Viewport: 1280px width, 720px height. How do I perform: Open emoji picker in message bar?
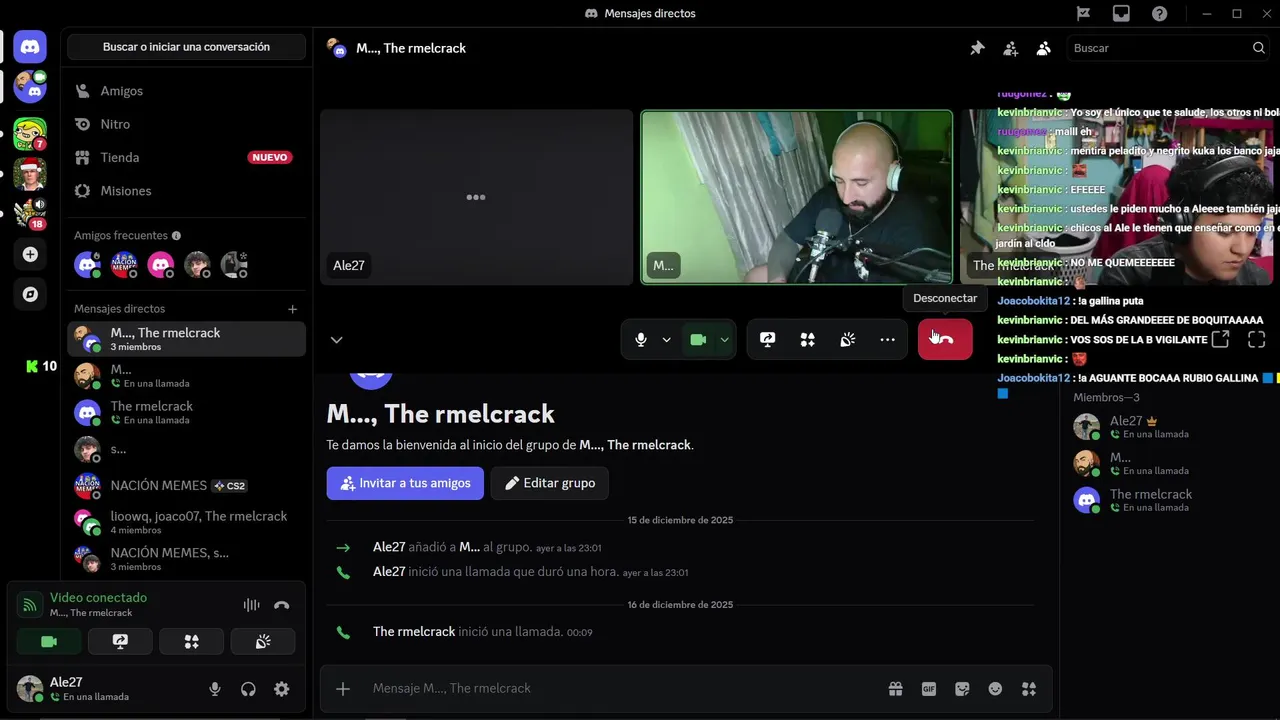[995, 688]
